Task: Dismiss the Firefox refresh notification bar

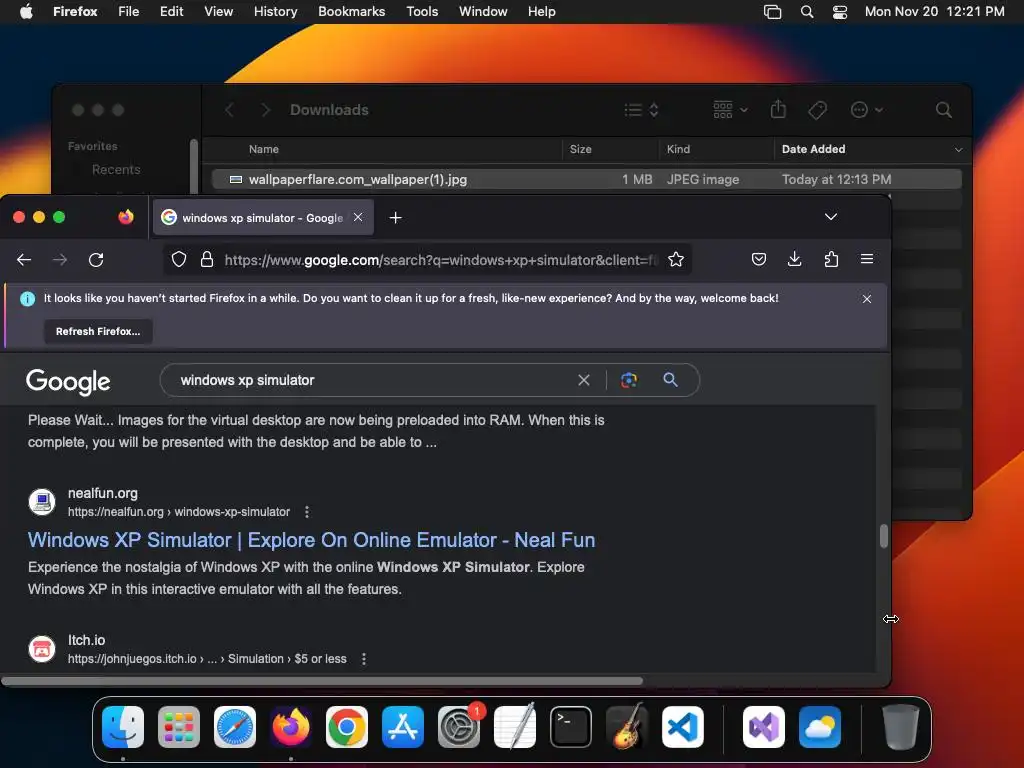Action: [x=867, y=298]
